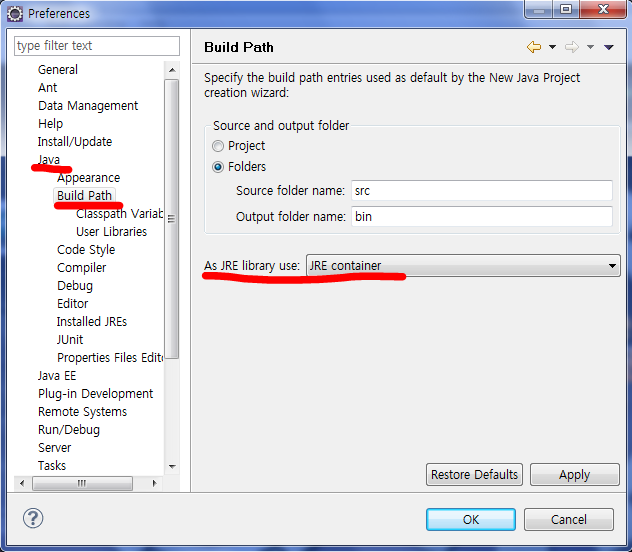The width and height of the screenshot is (632, 552).
Task: Click the horizontal scroll right arrow
Action: (x=154, y=483)
